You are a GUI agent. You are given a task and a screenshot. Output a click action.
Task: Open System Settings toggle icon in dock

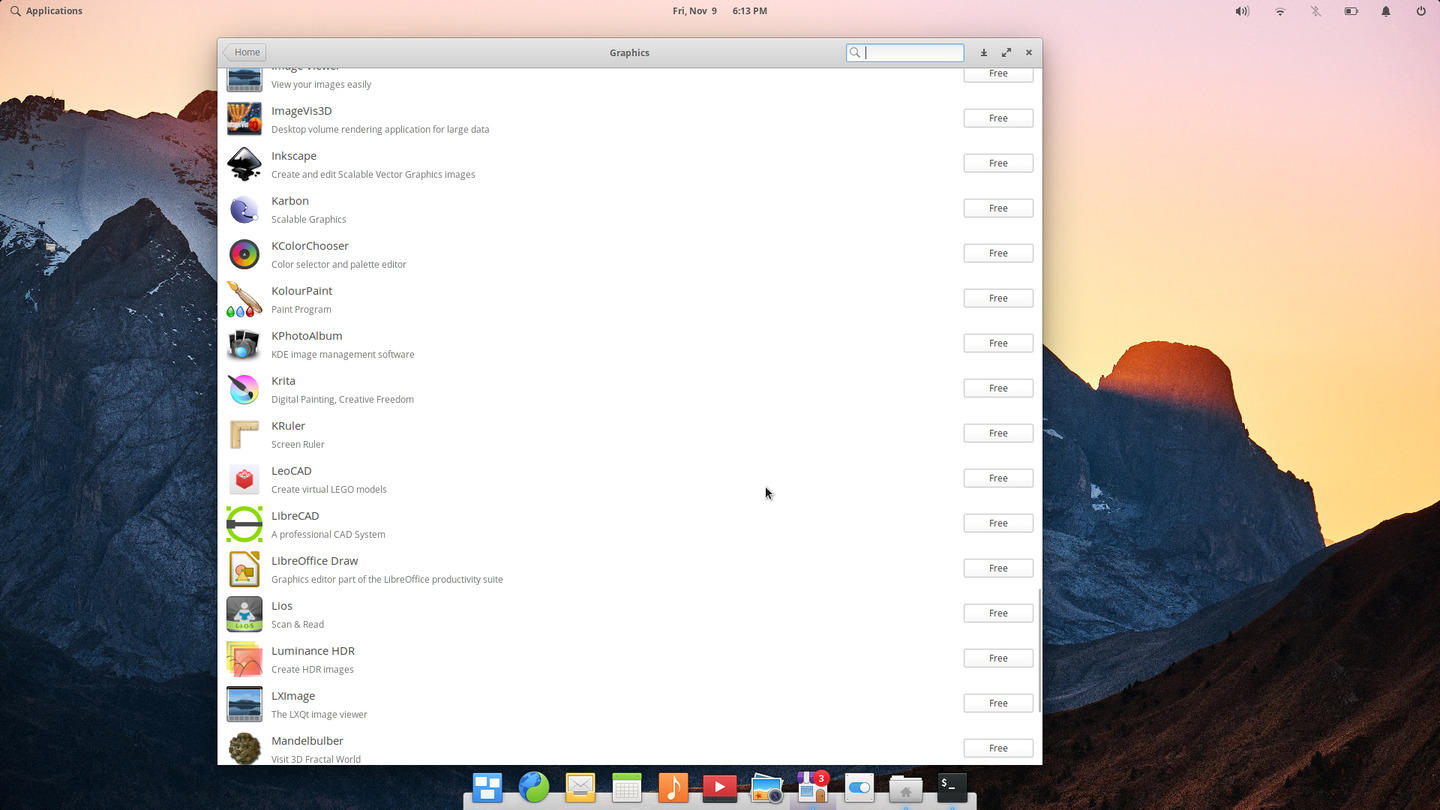pyautogui.click(x=859, y=788)
